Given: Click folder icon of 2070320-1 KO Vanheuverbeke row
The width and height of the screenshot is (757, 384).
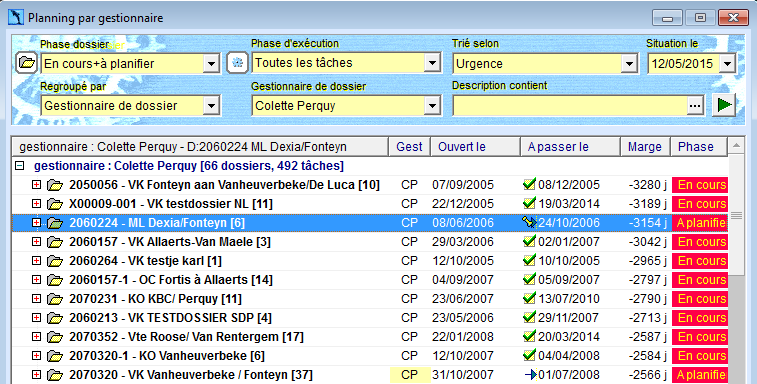Looking at the screenshot, I should click(x=55, y=356).
